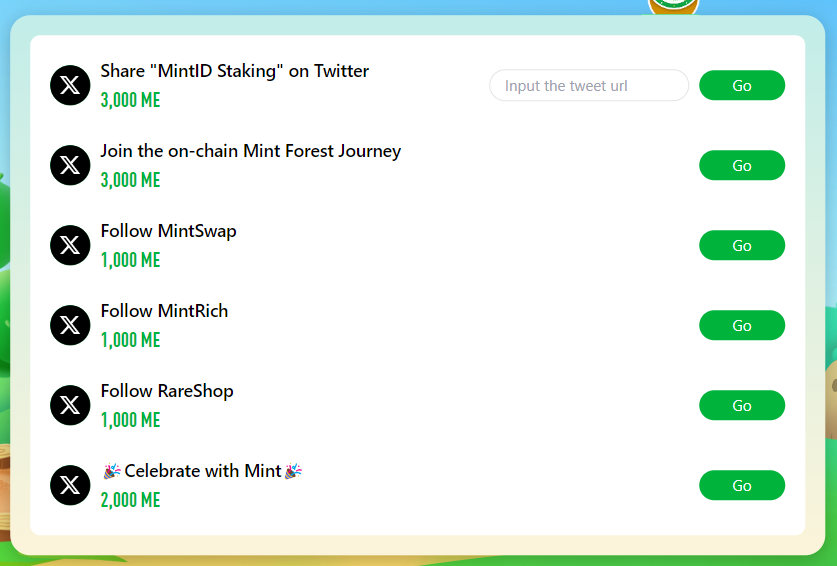Viewport: 837px width, 566px height.
Task: Click the 2,000 ME reward under Celebrate with Mint
Action: click(x=131, y=500)
